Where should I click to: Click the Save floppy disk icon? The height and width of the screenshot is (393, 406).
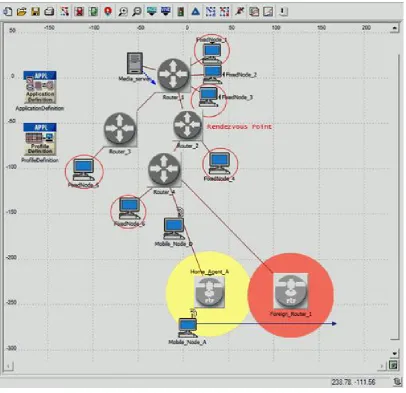pos(35,12)
